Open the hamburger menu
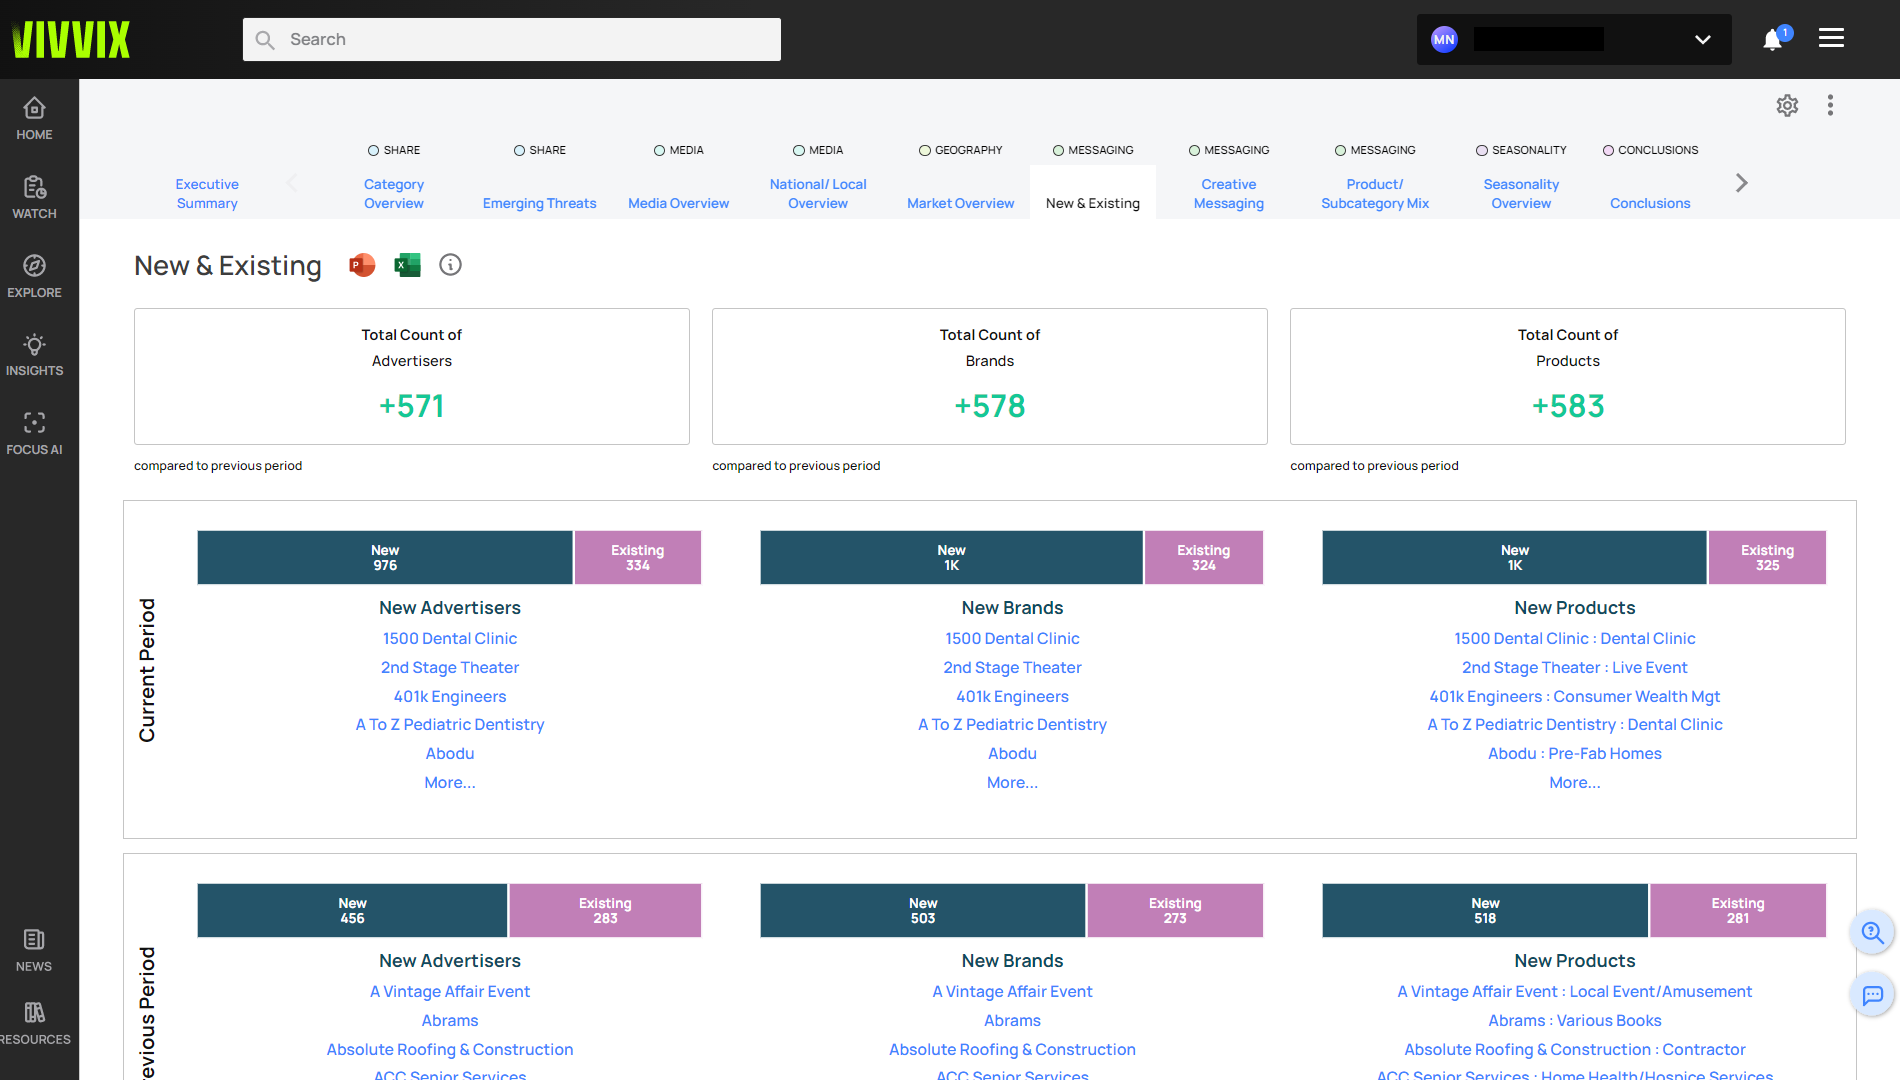 click(1831, 38)
